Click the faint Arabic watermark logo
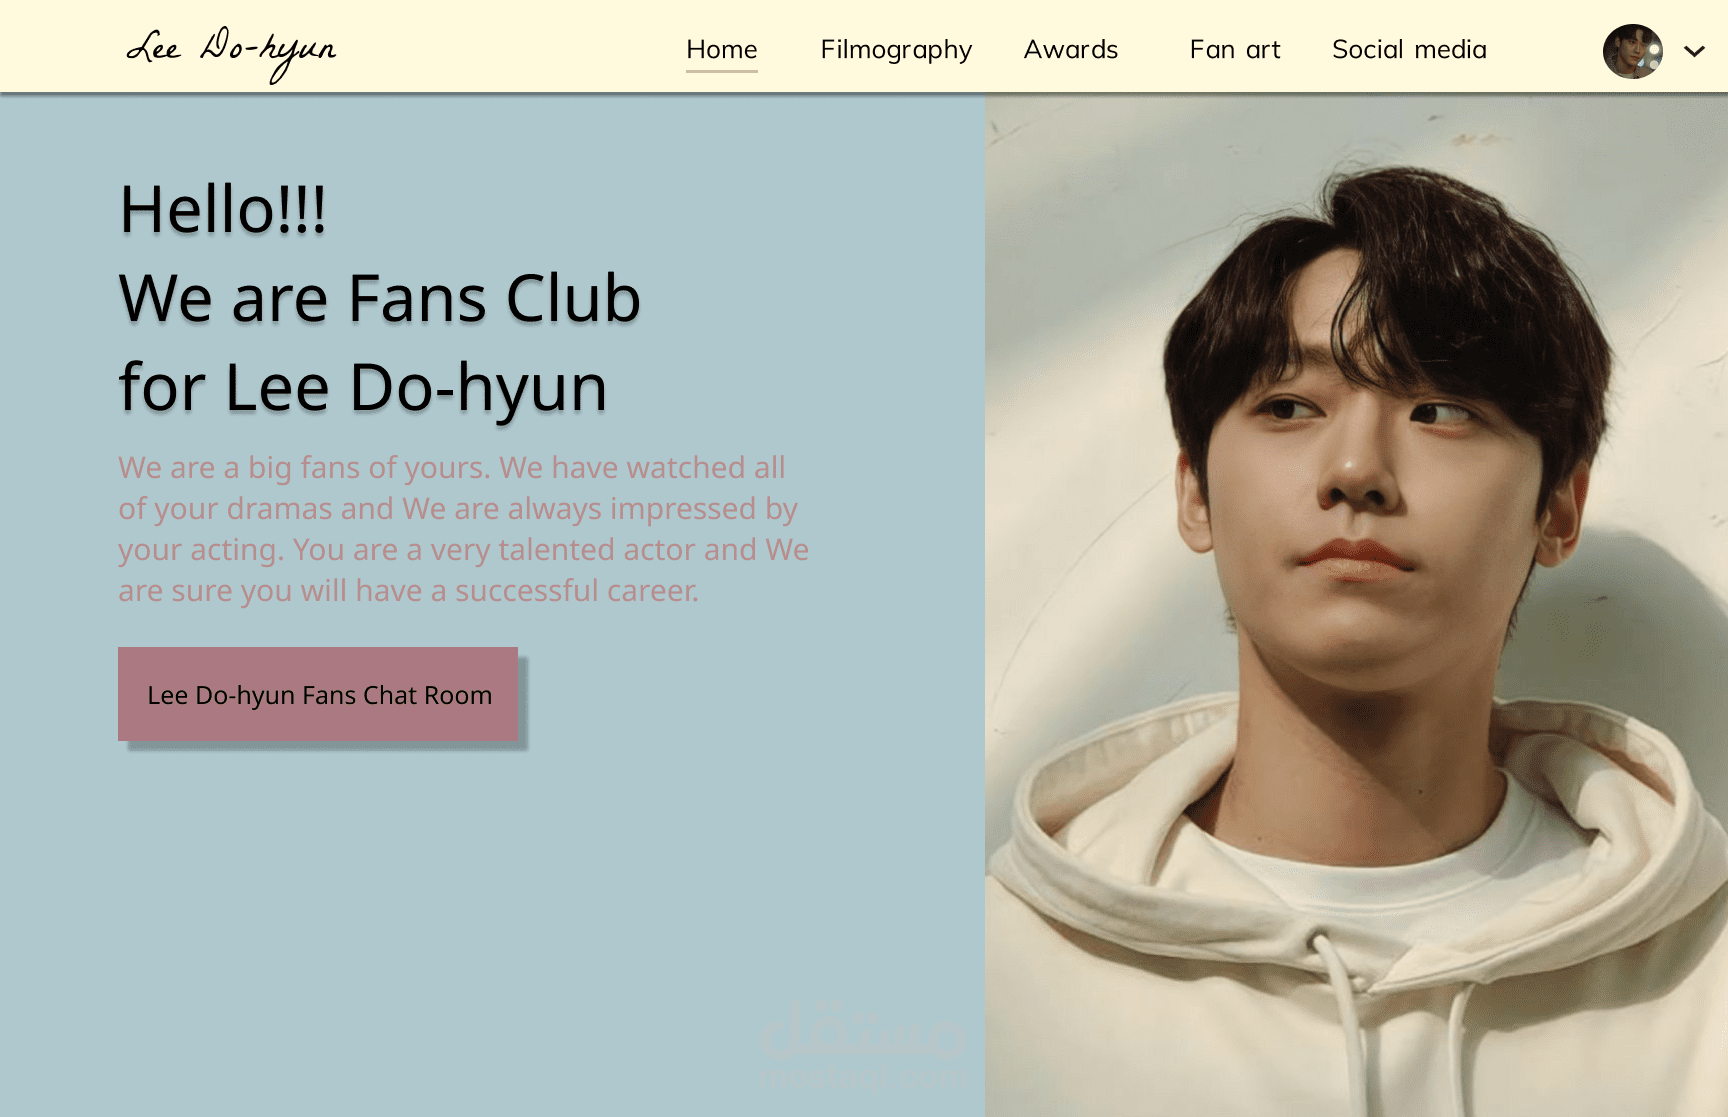1728x1117 pixels. pyautogui.click(x=862, y=1030)
